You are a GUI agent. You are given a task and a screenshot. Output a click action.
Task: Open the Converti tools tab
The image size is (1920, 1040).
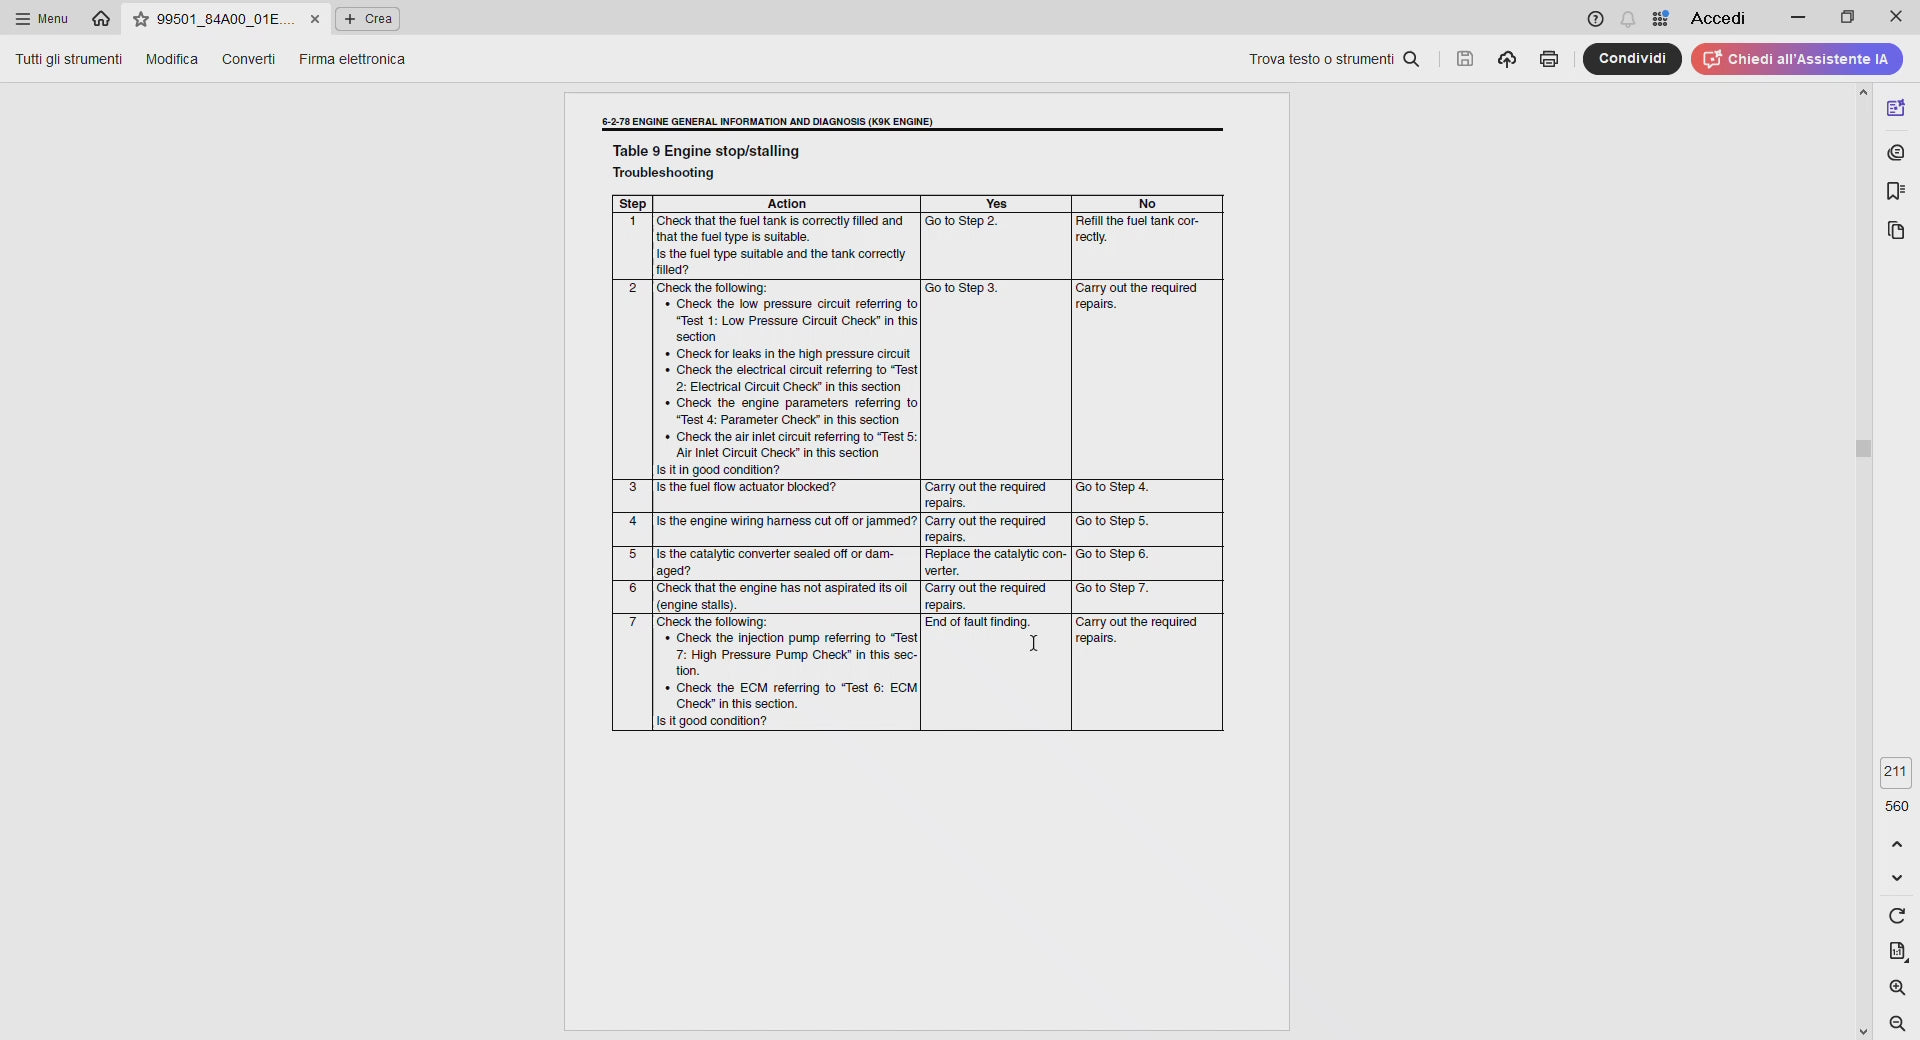pyautogui.click(x=248, y=59)
